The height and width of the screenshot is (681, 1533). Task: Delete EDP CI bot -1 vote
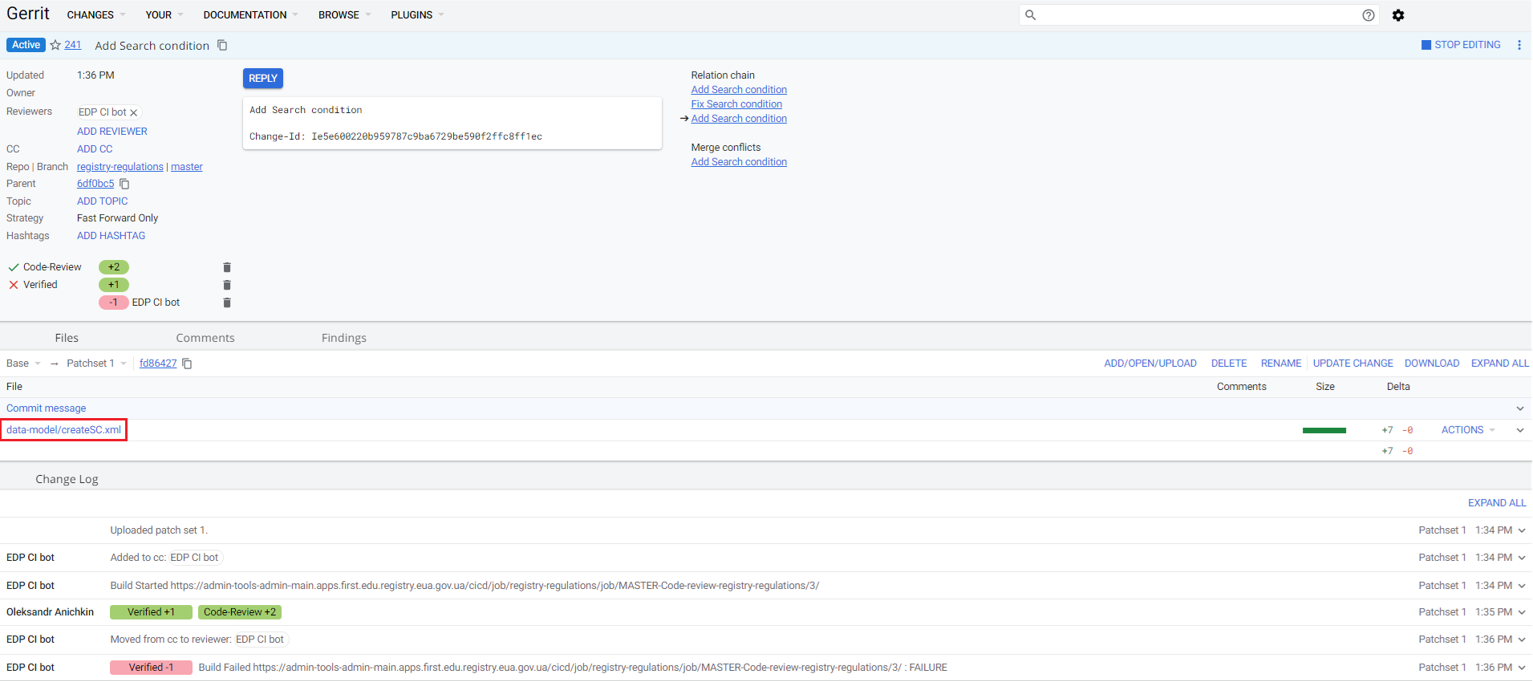click(x=227, y=302)
